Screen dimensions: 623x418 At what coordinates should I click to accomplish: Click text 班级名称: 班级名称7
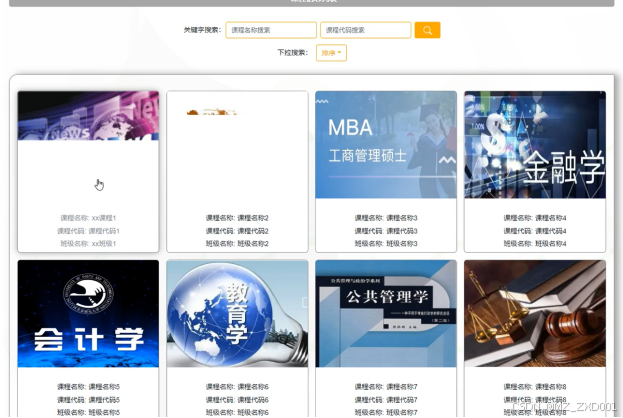point(386,412)
